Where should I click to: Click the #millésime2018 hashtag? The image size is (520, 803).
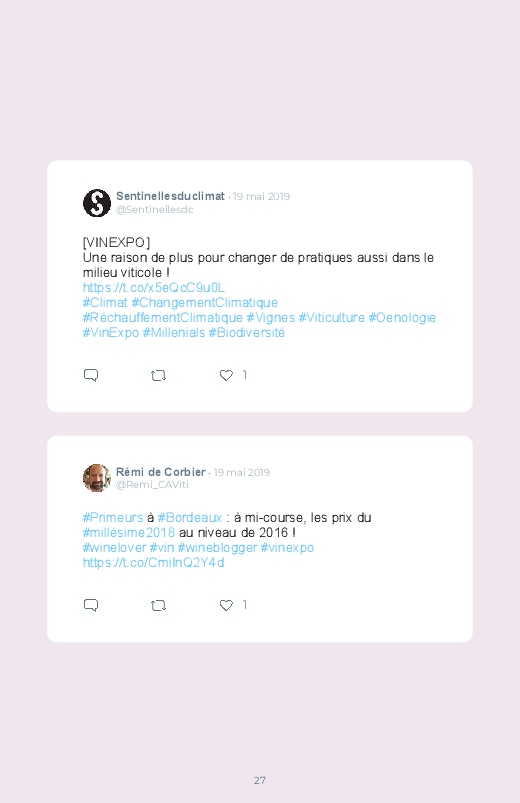[x=129, y=533]
